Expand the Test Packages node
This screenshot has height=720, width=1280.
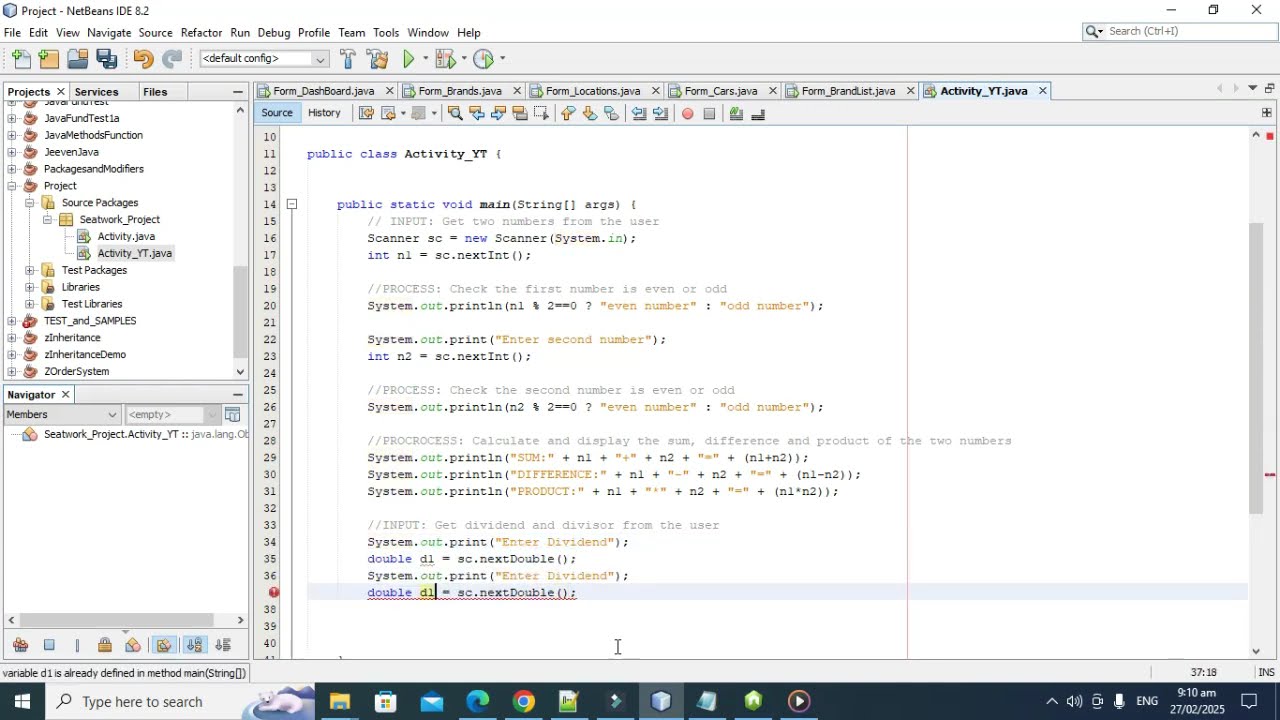click(x=30, y=270)
